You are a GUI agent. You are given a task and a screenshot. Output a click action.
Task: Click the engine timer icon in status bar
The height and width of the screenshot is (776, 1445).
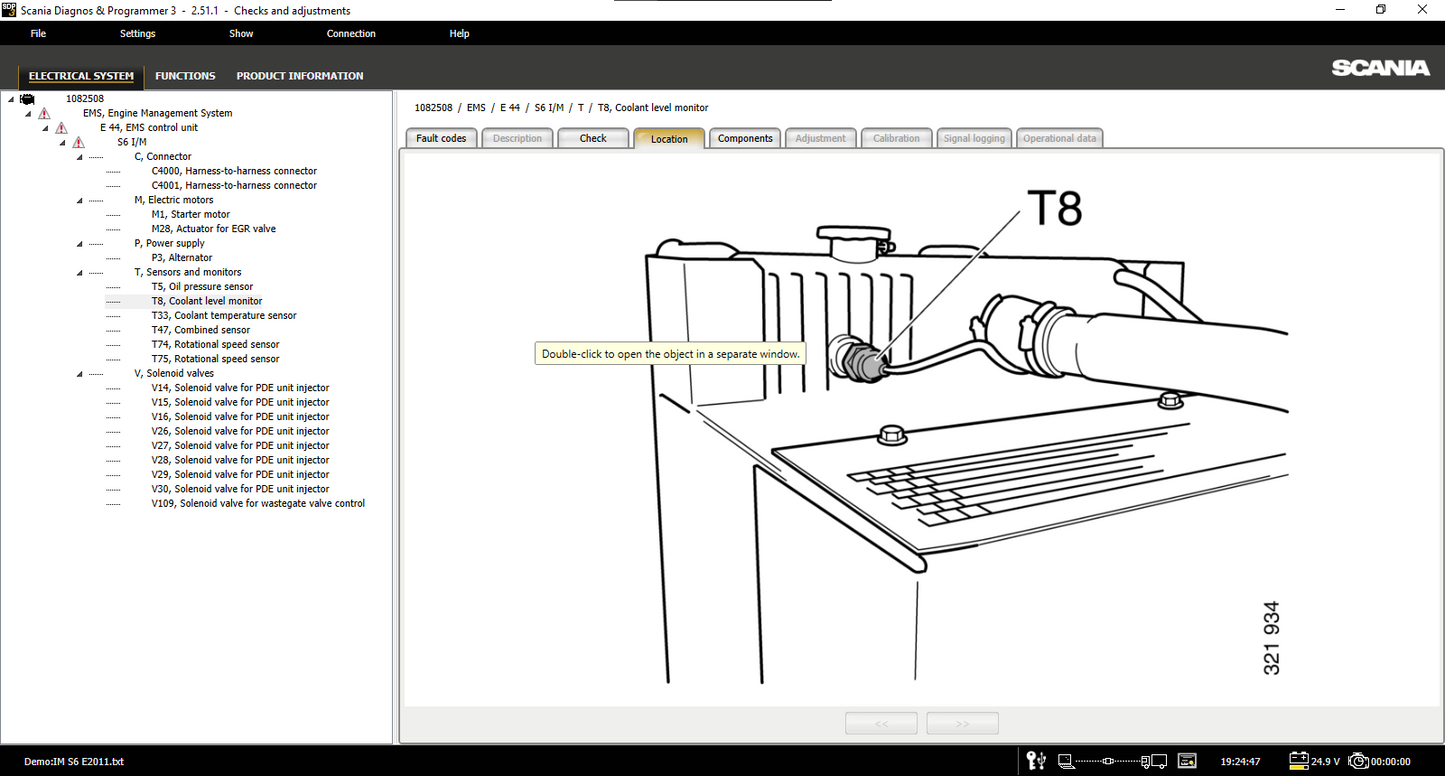(x=1358, y=761)
